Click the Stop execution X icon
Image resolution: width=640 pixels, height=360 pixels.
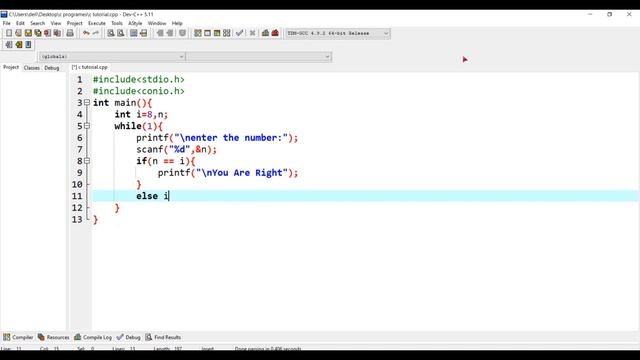click(x=252, y=33)
